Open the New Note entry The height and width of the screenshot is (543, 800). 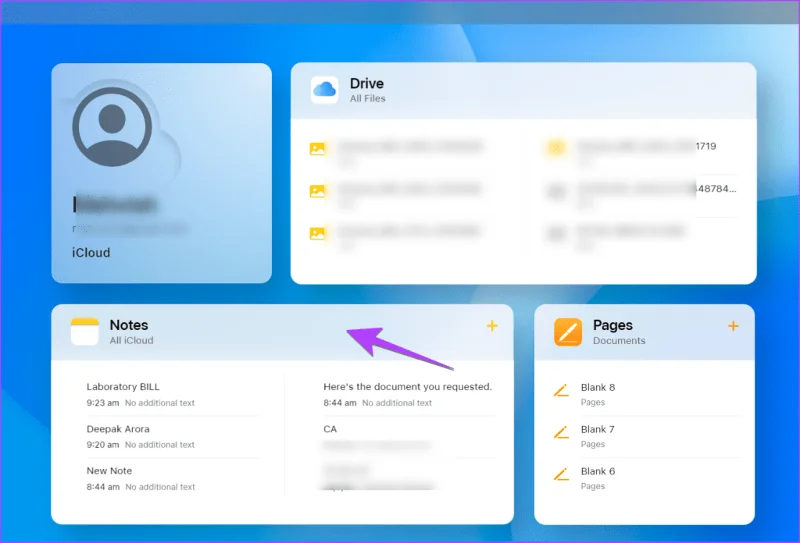point(172,479)
